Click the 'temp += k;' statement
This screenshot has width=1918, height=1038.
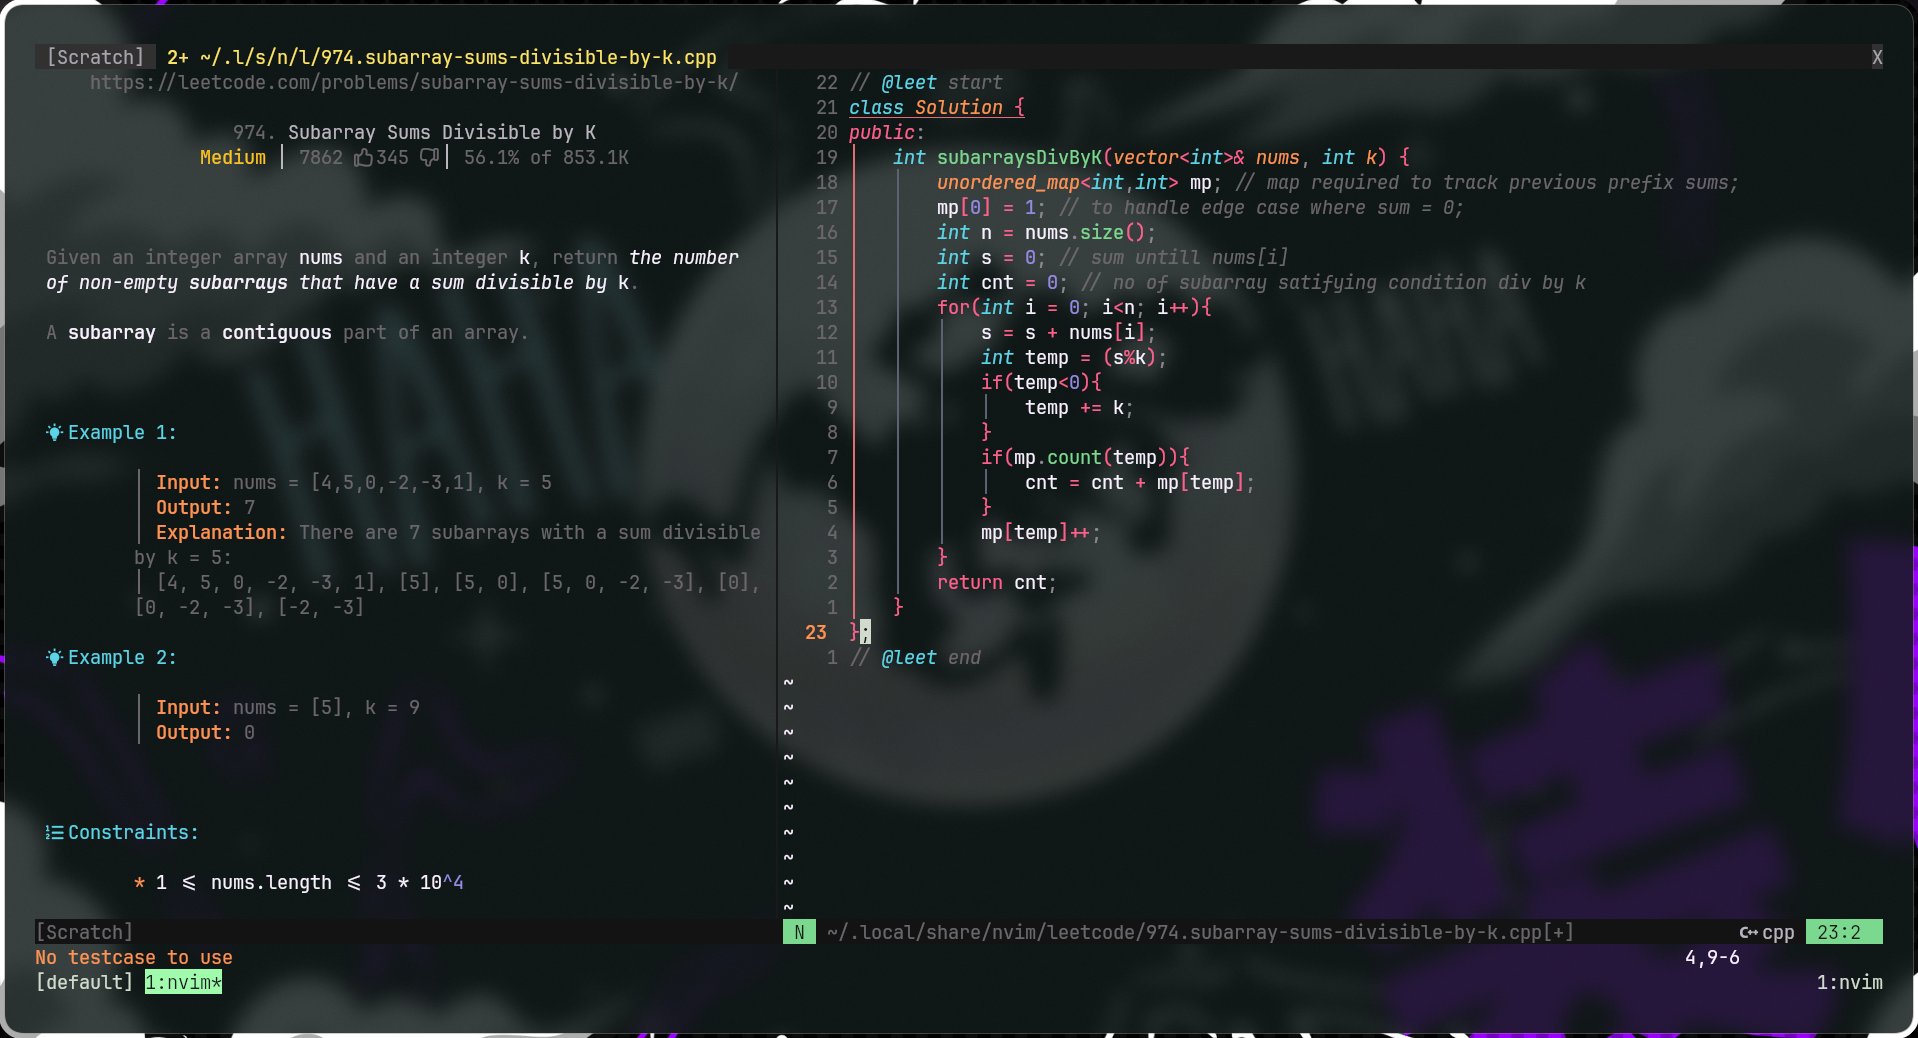[1080, 408]
